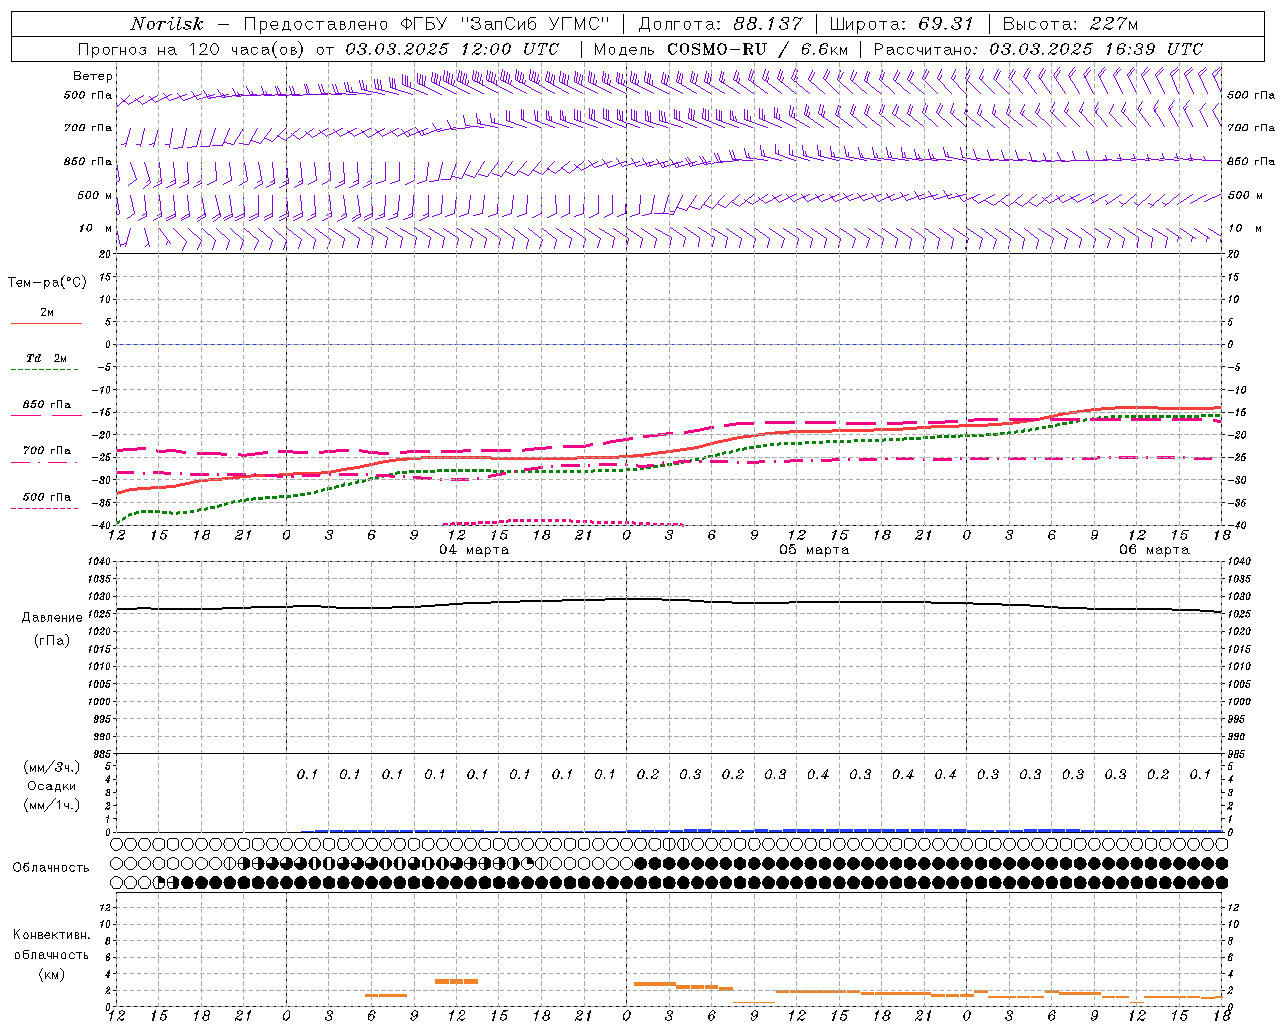The height and width of the screenshot is (1024, 1280).
Task: Click the 'Облачность' cloud cover label
Action: [x=51, y=868]
